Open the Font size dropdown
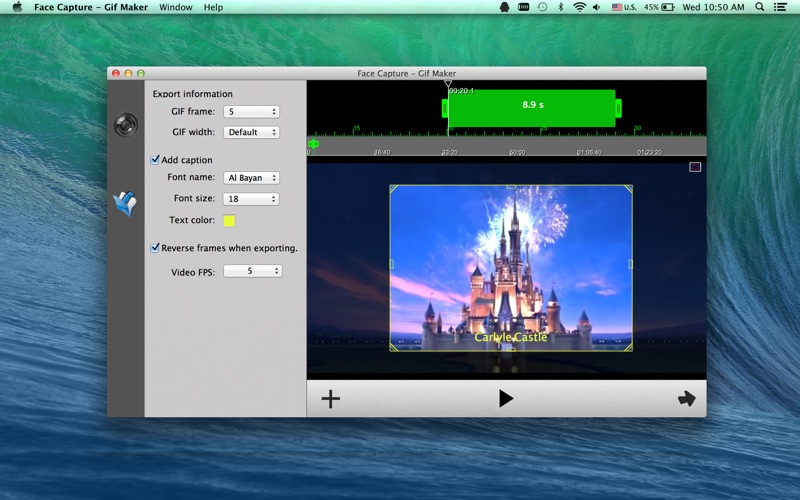 pos(251,199)
